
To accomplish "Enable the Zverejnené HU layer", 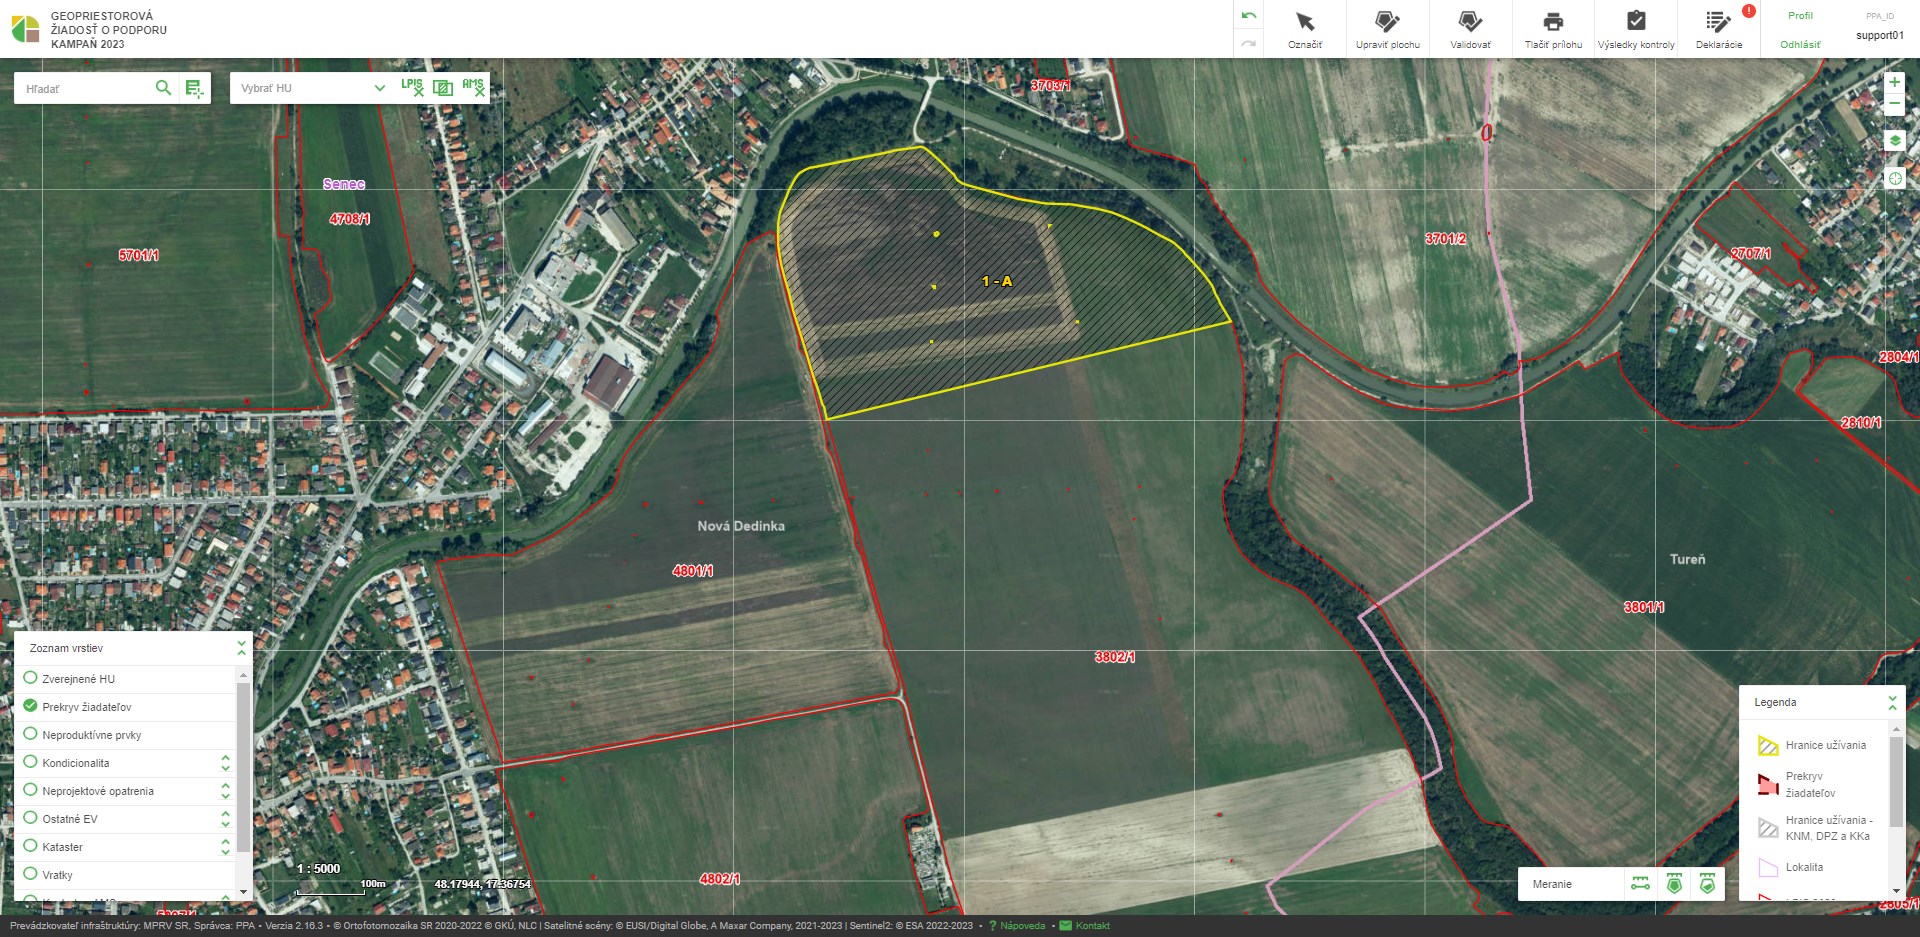I will click(x=30, y=678).
